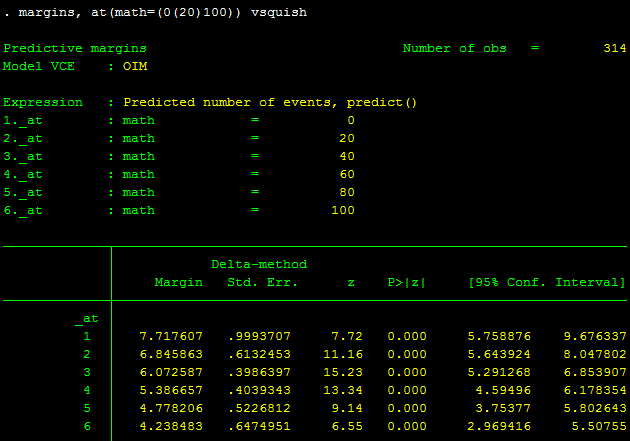Click math value 60 in 4._at row
Viewport: 630px width, 441px height.
point(346,174)
